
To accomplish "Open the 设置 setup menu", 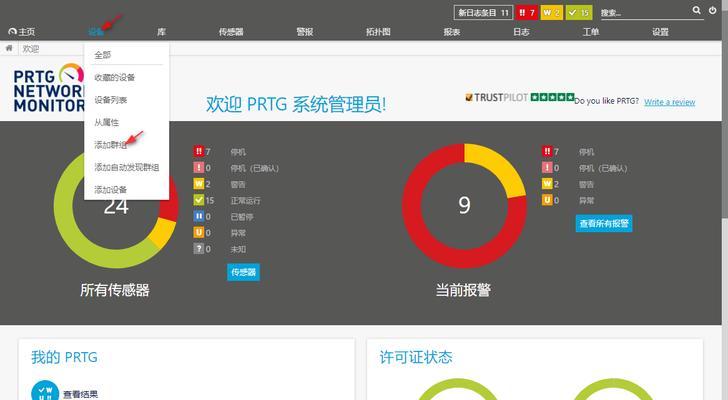I will [660, 32].
